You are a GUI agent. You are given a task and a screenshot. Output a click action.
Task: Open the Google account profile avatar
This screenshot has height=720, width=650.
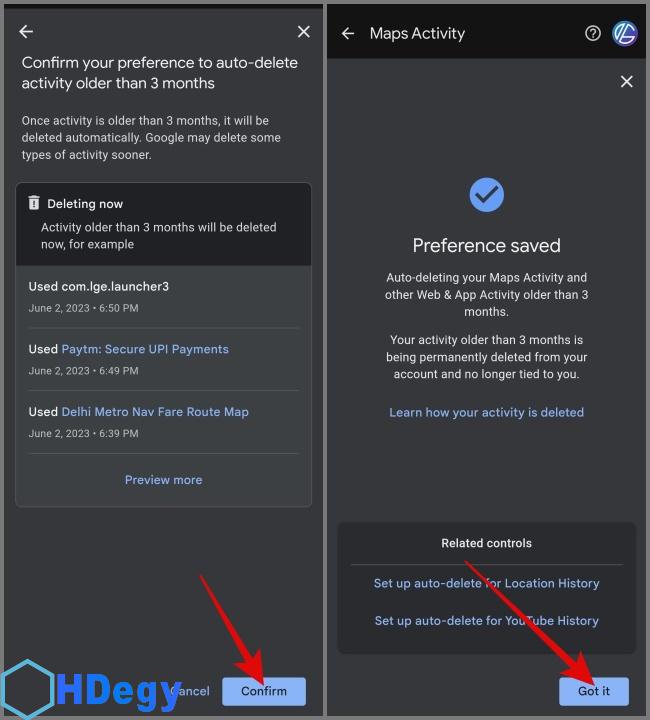click(x=625, y=33)
